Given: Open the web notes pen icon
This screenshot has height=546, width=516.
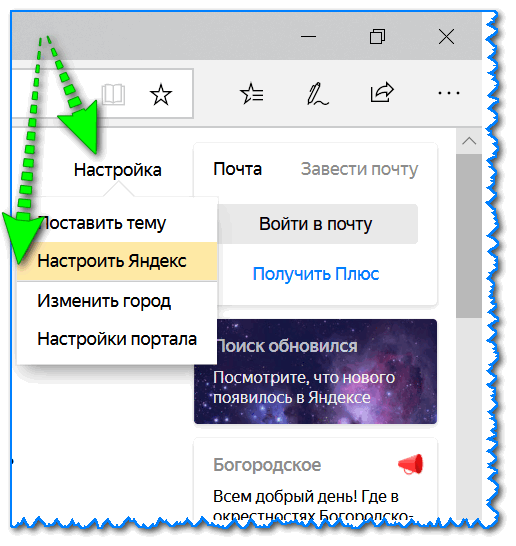Looking at the screenshot, I should coord(317,93).
